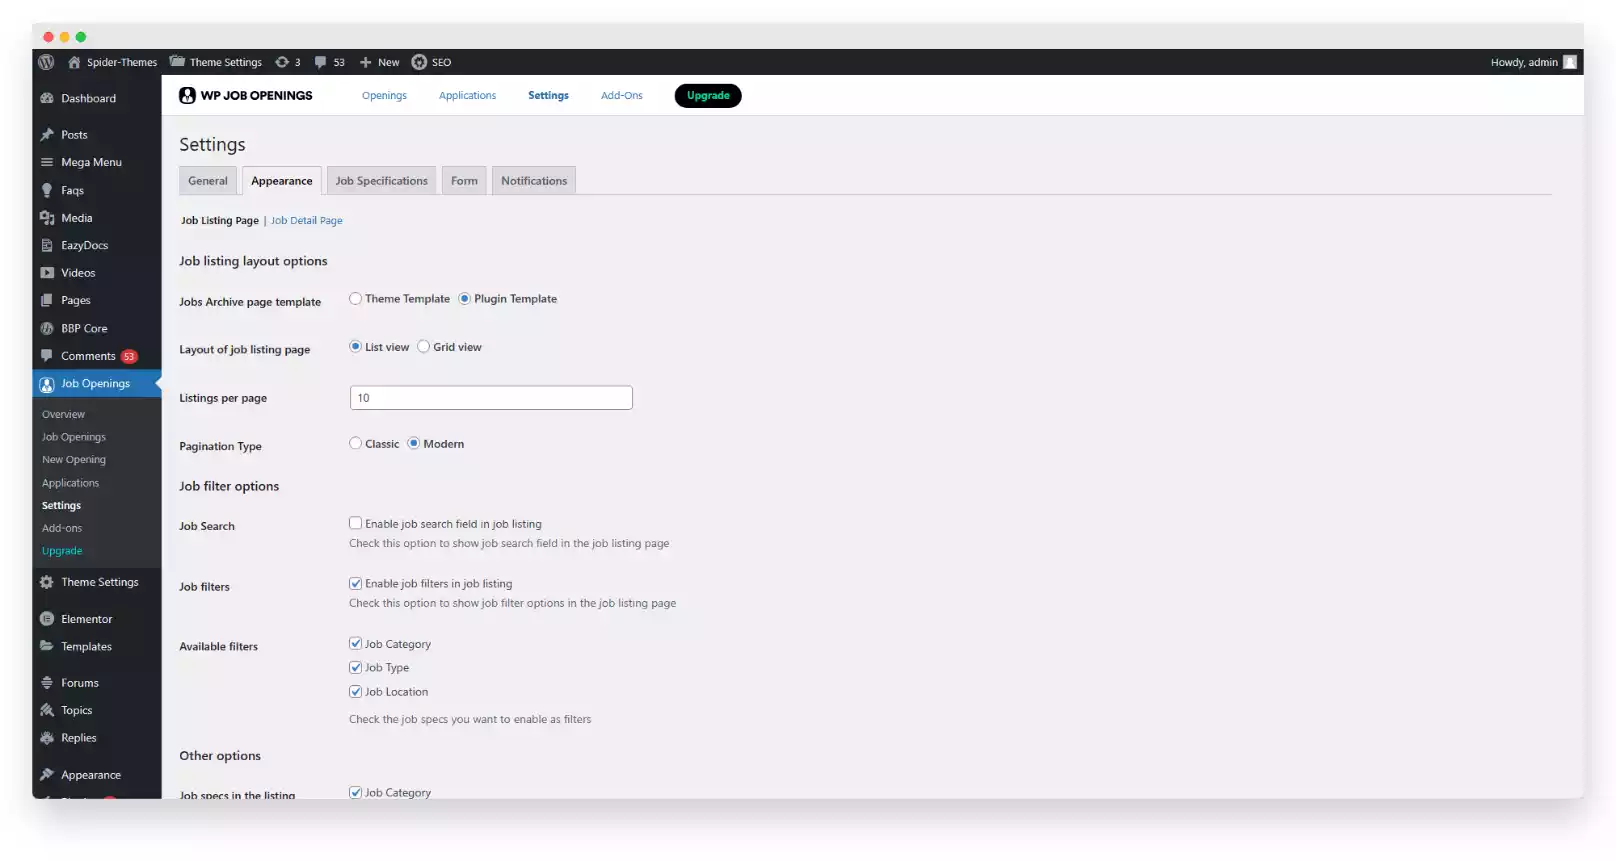Click Overview in Job Openings submenu
1616x861 pixels.
coord(63,414)
